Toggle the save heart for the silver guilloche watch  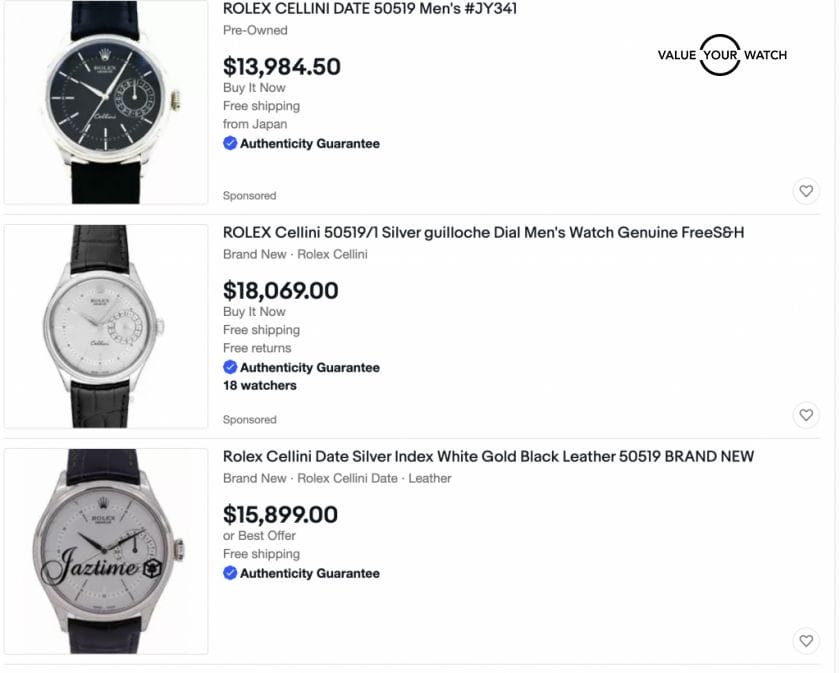tap(806, 412)
